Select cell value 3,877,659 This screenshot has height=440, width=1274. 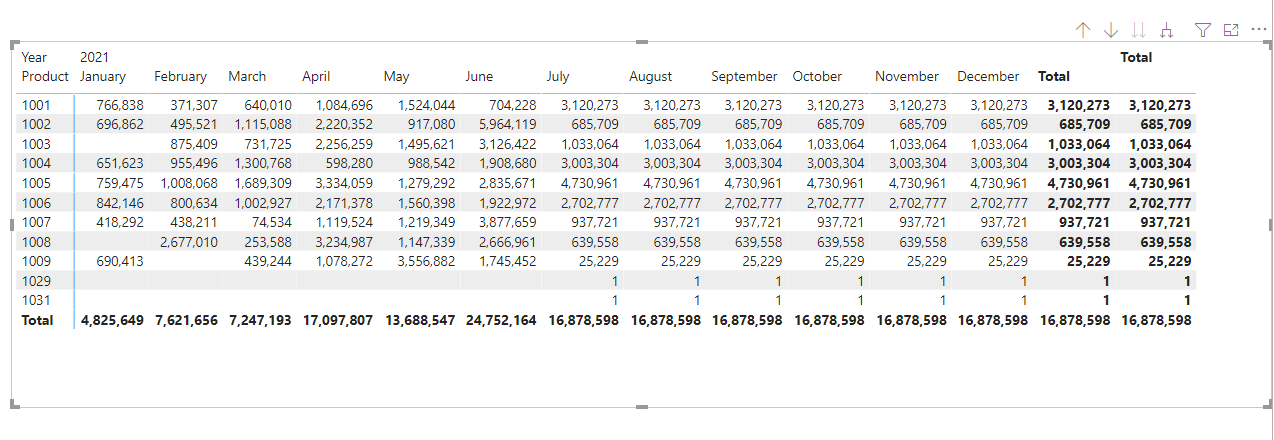[x=508, y=222]
